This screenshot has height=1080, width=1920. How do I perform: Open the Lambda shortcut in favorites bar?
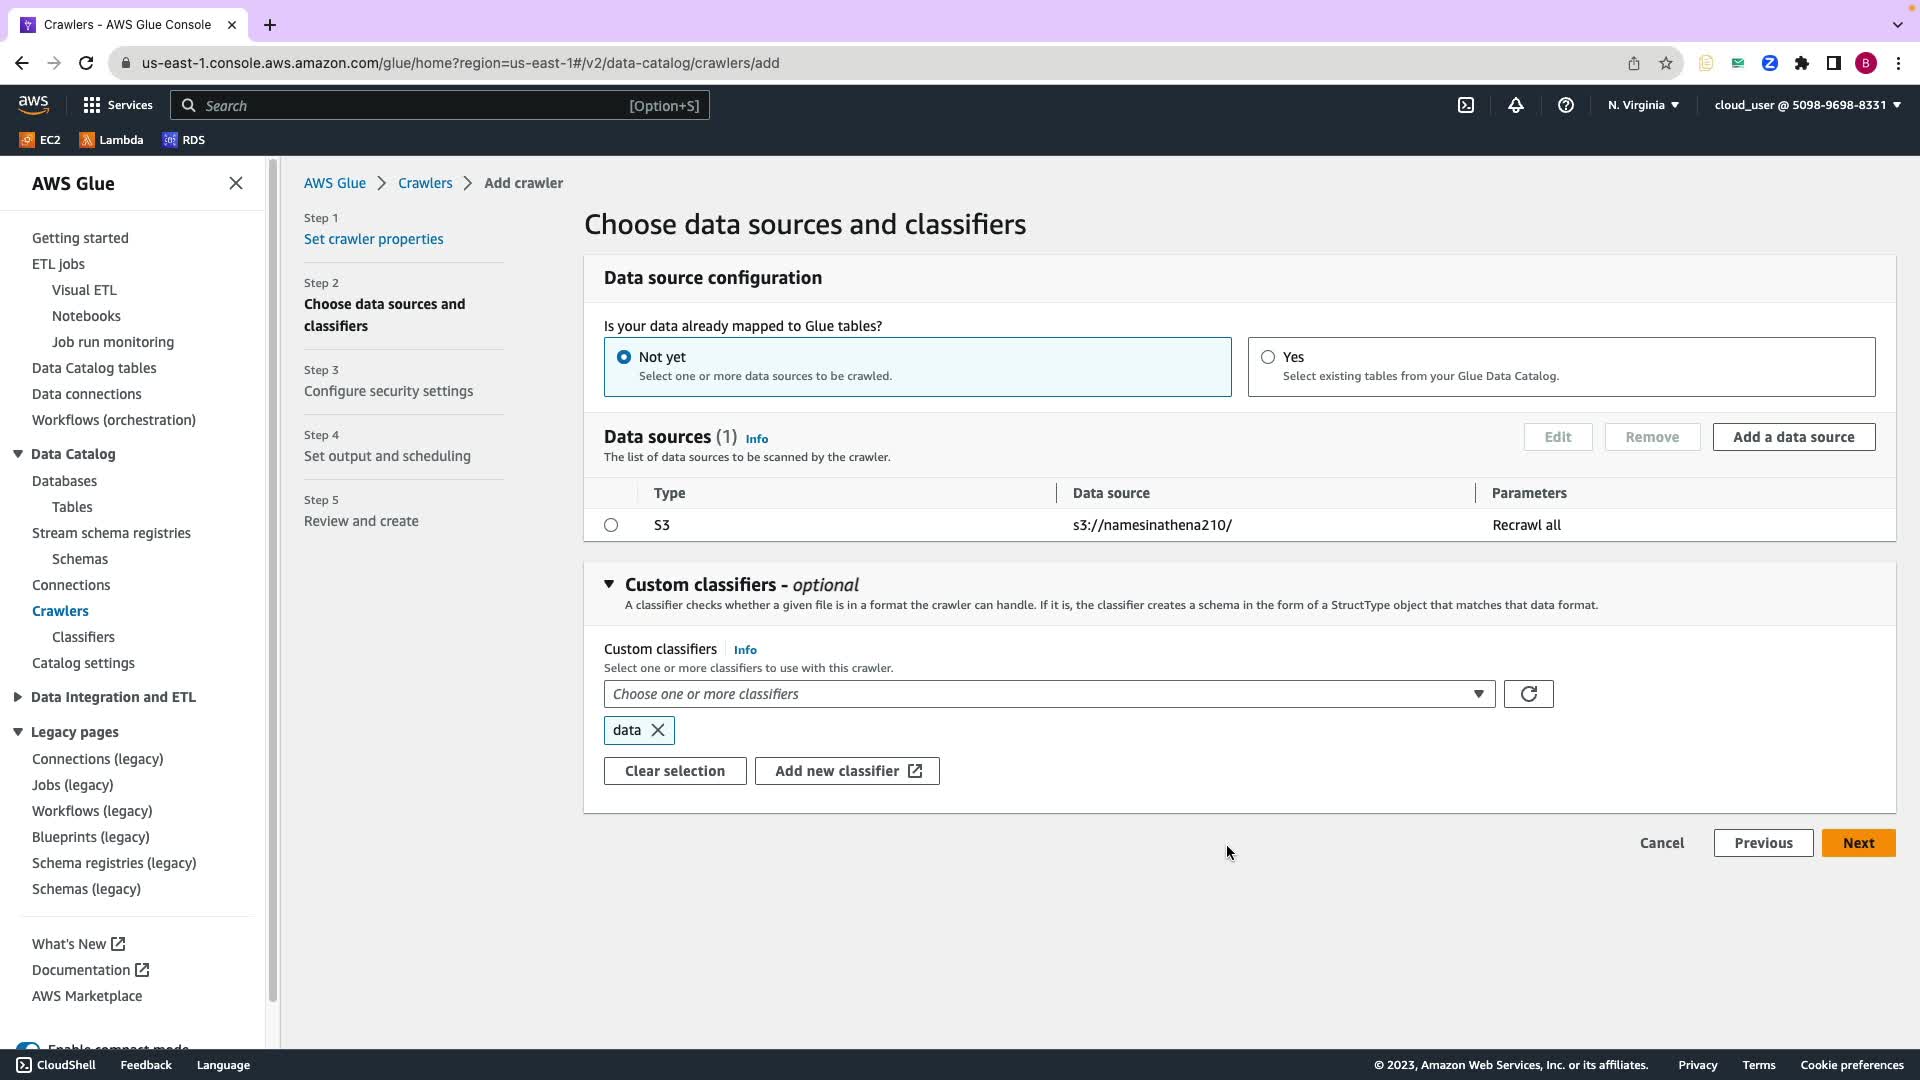111,140
